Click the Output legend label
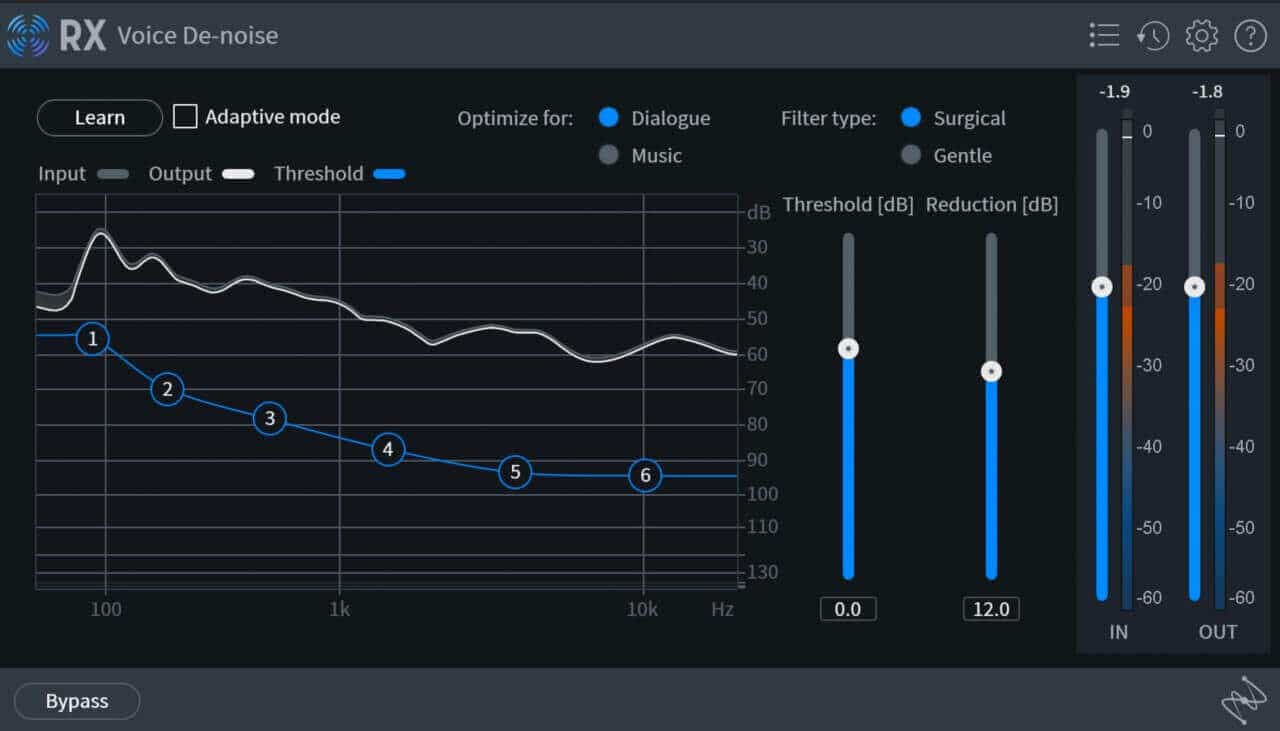Viewport: 1280px width, 731px height. 180,174
